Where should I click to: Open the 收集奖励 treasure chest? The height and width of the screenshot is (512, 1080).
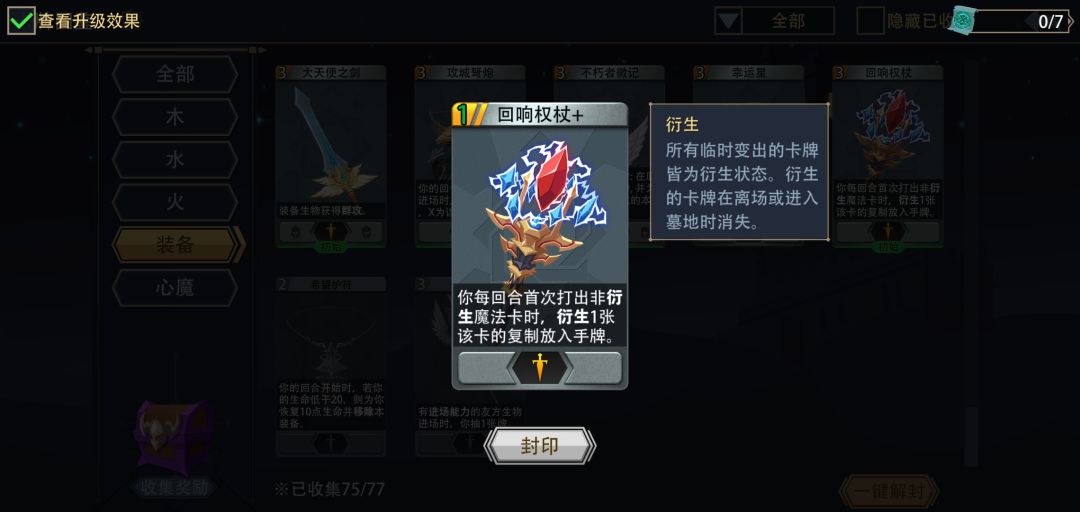[x=174, y=438]
